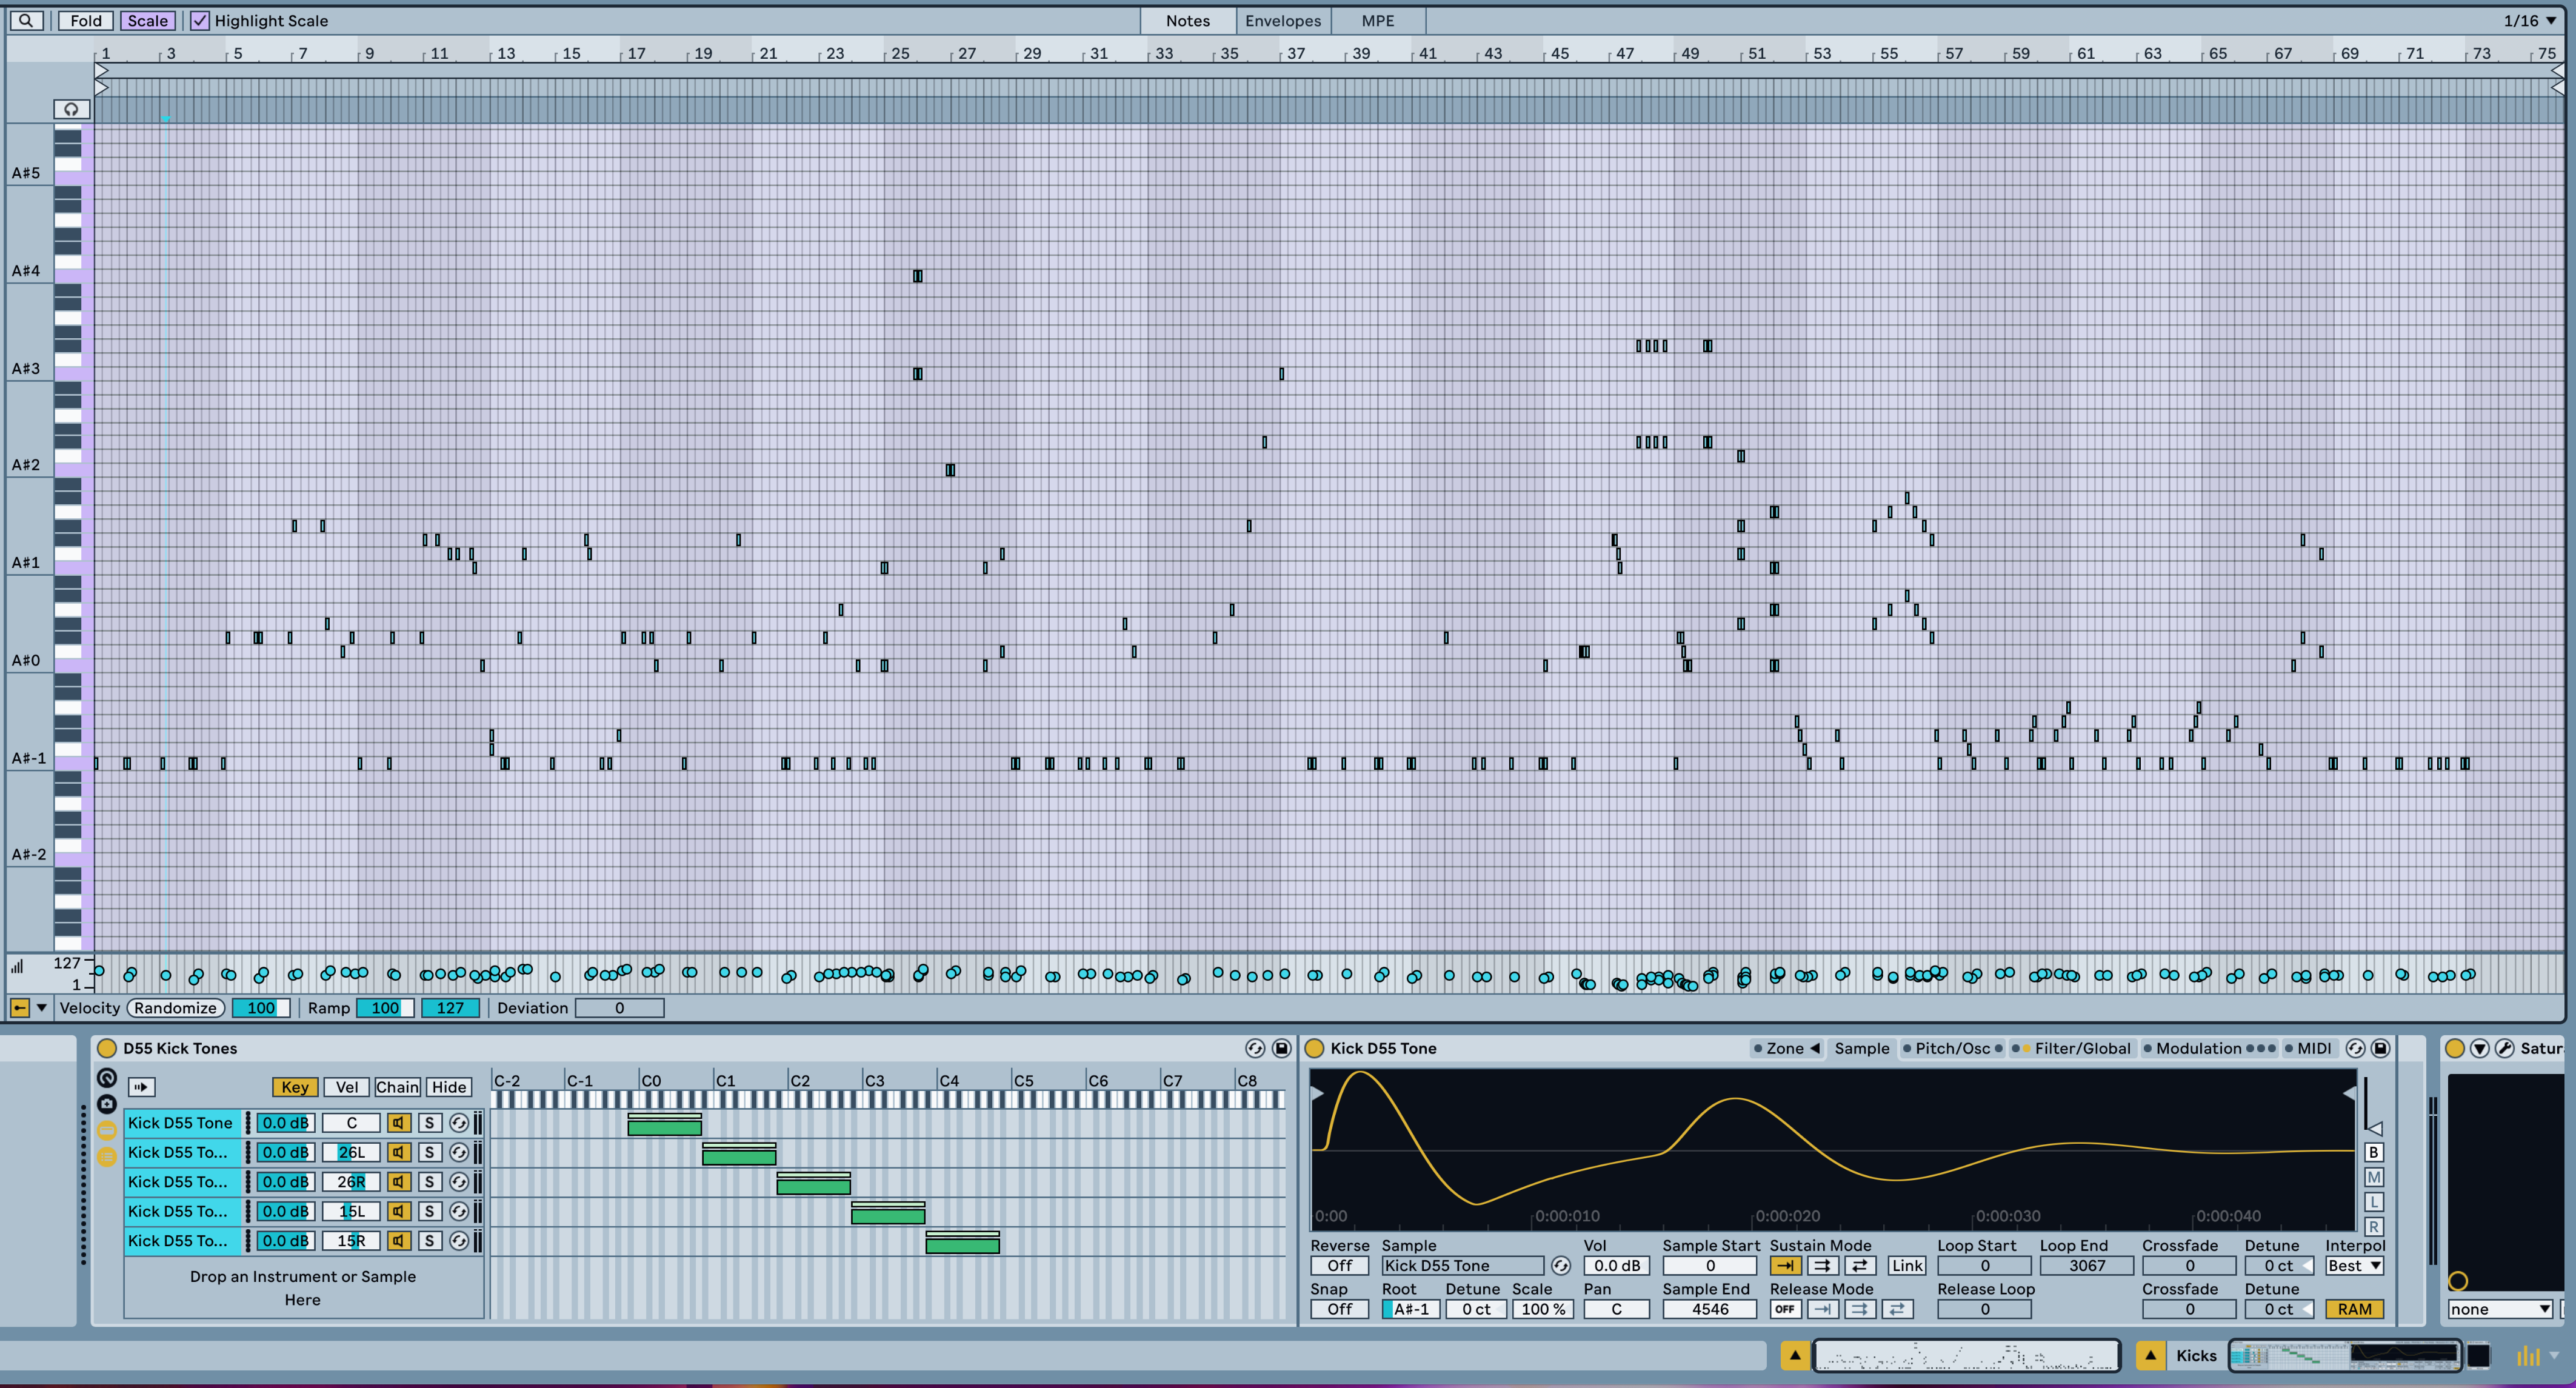The width and height of the screenshot is (2576, 1388).
Task: Hot-swap the chain panned 15R
Action: 459,1241
